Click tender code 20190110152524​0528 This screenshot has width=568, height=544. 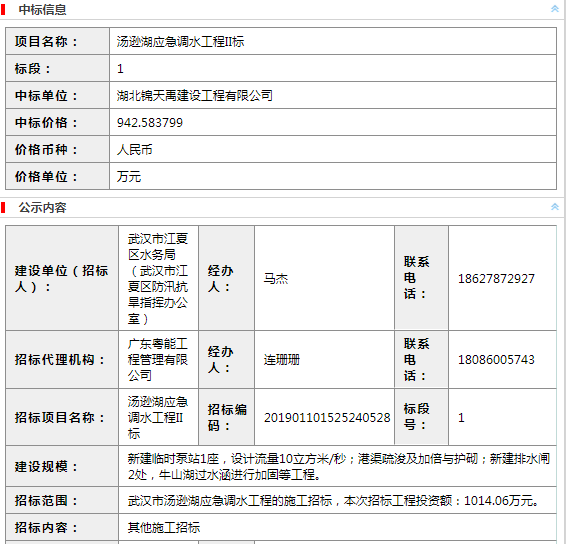327,418
